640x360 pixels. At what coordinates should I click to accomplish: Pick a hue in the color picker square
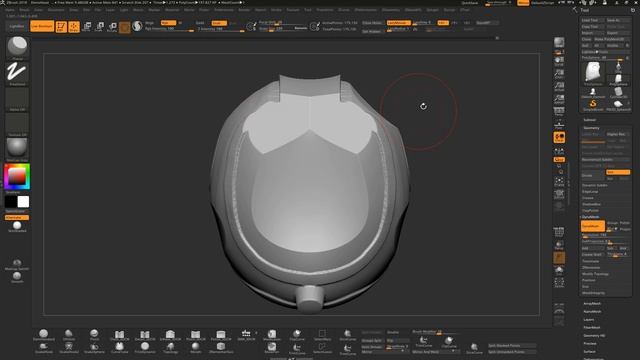(17, 176)
